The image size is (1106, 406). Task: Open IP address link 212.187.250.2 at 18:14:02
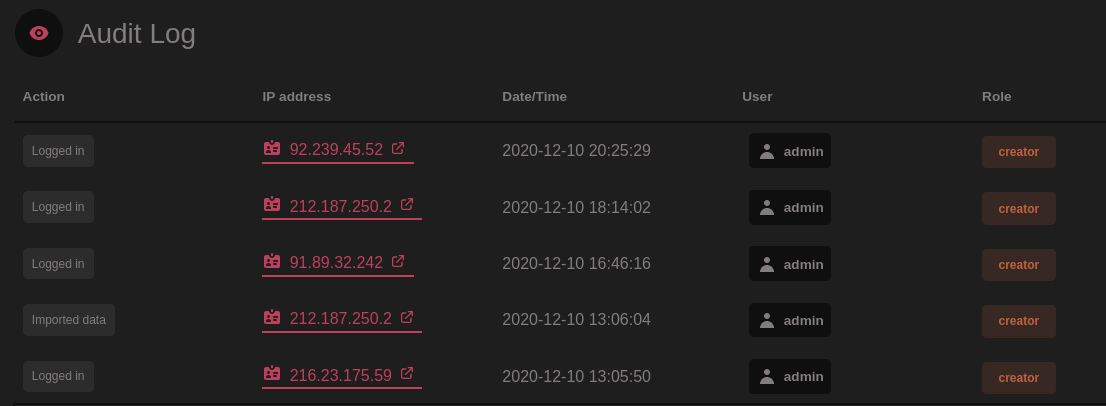pos(340,207)
